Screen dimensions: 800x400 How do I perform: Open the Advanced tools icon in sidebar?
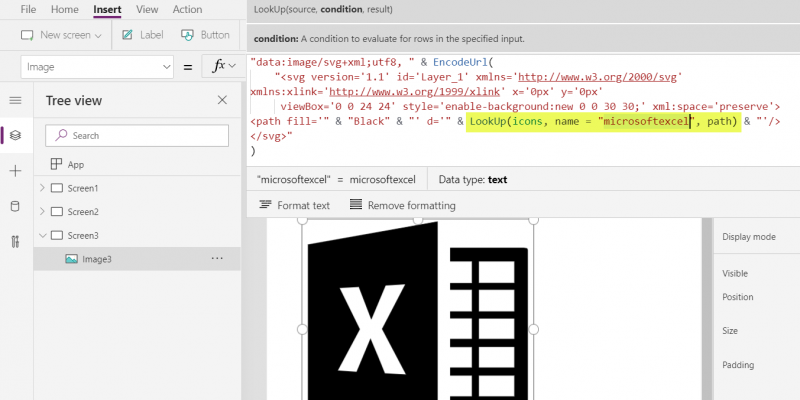pyautogui.click(x=15, y=242)
